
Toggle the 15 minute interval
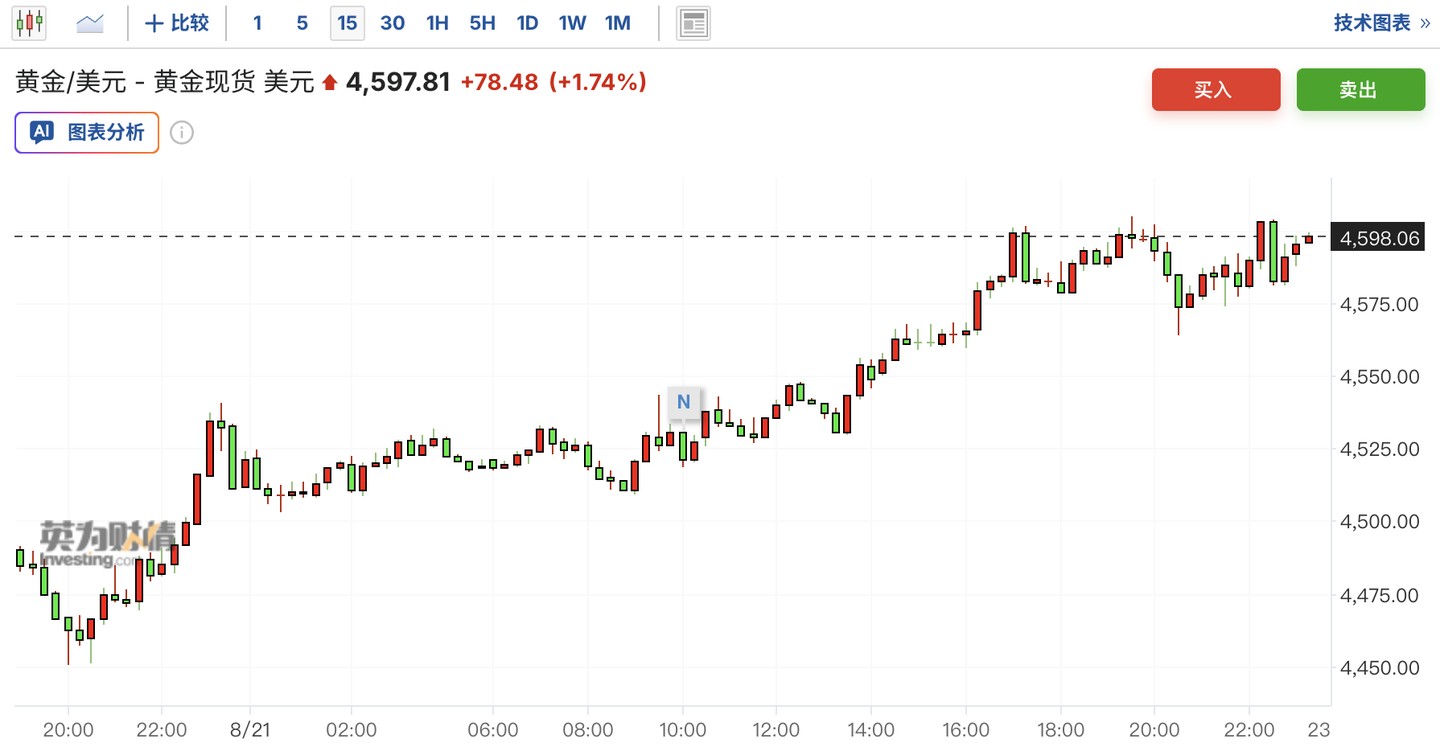[347, 22]
